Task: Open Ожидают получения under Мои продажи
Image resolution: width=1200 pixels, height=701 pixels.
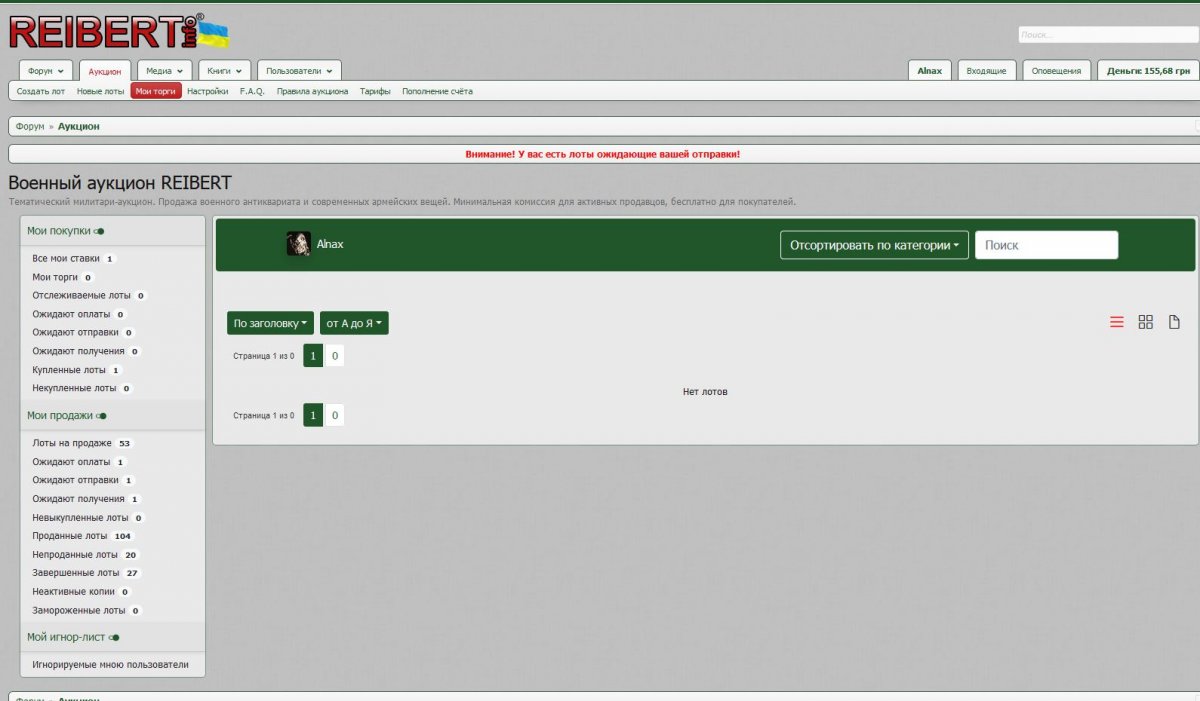Action: pyautogui.click(x=78, y=499)
